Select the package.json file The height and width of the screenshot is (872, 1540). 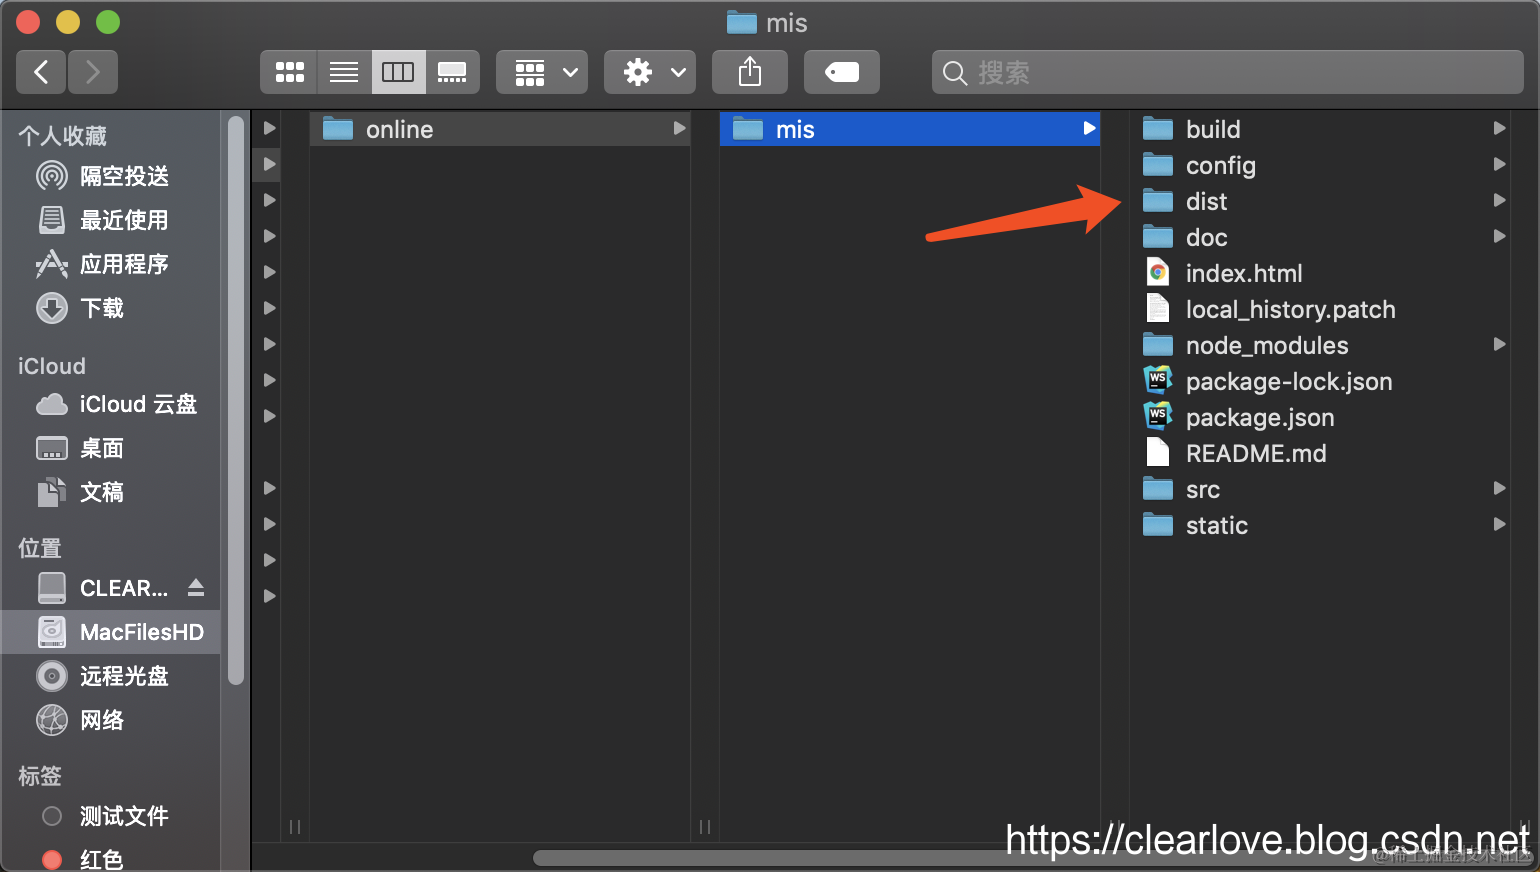1320,417
